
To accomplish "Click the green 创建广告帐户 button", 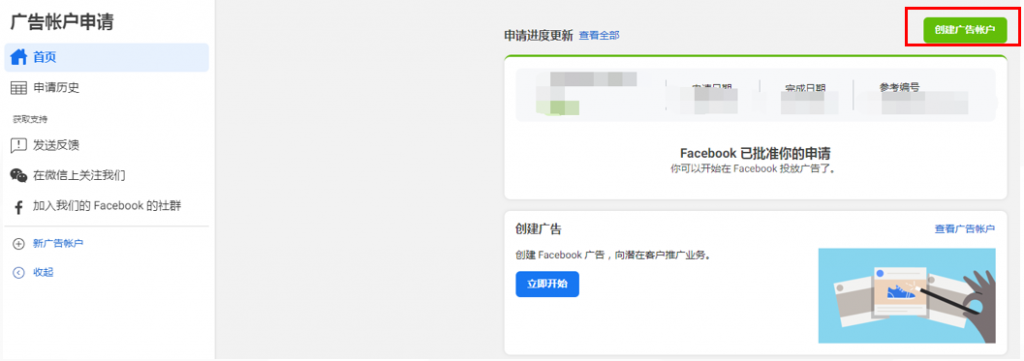I will coord(965,30).
